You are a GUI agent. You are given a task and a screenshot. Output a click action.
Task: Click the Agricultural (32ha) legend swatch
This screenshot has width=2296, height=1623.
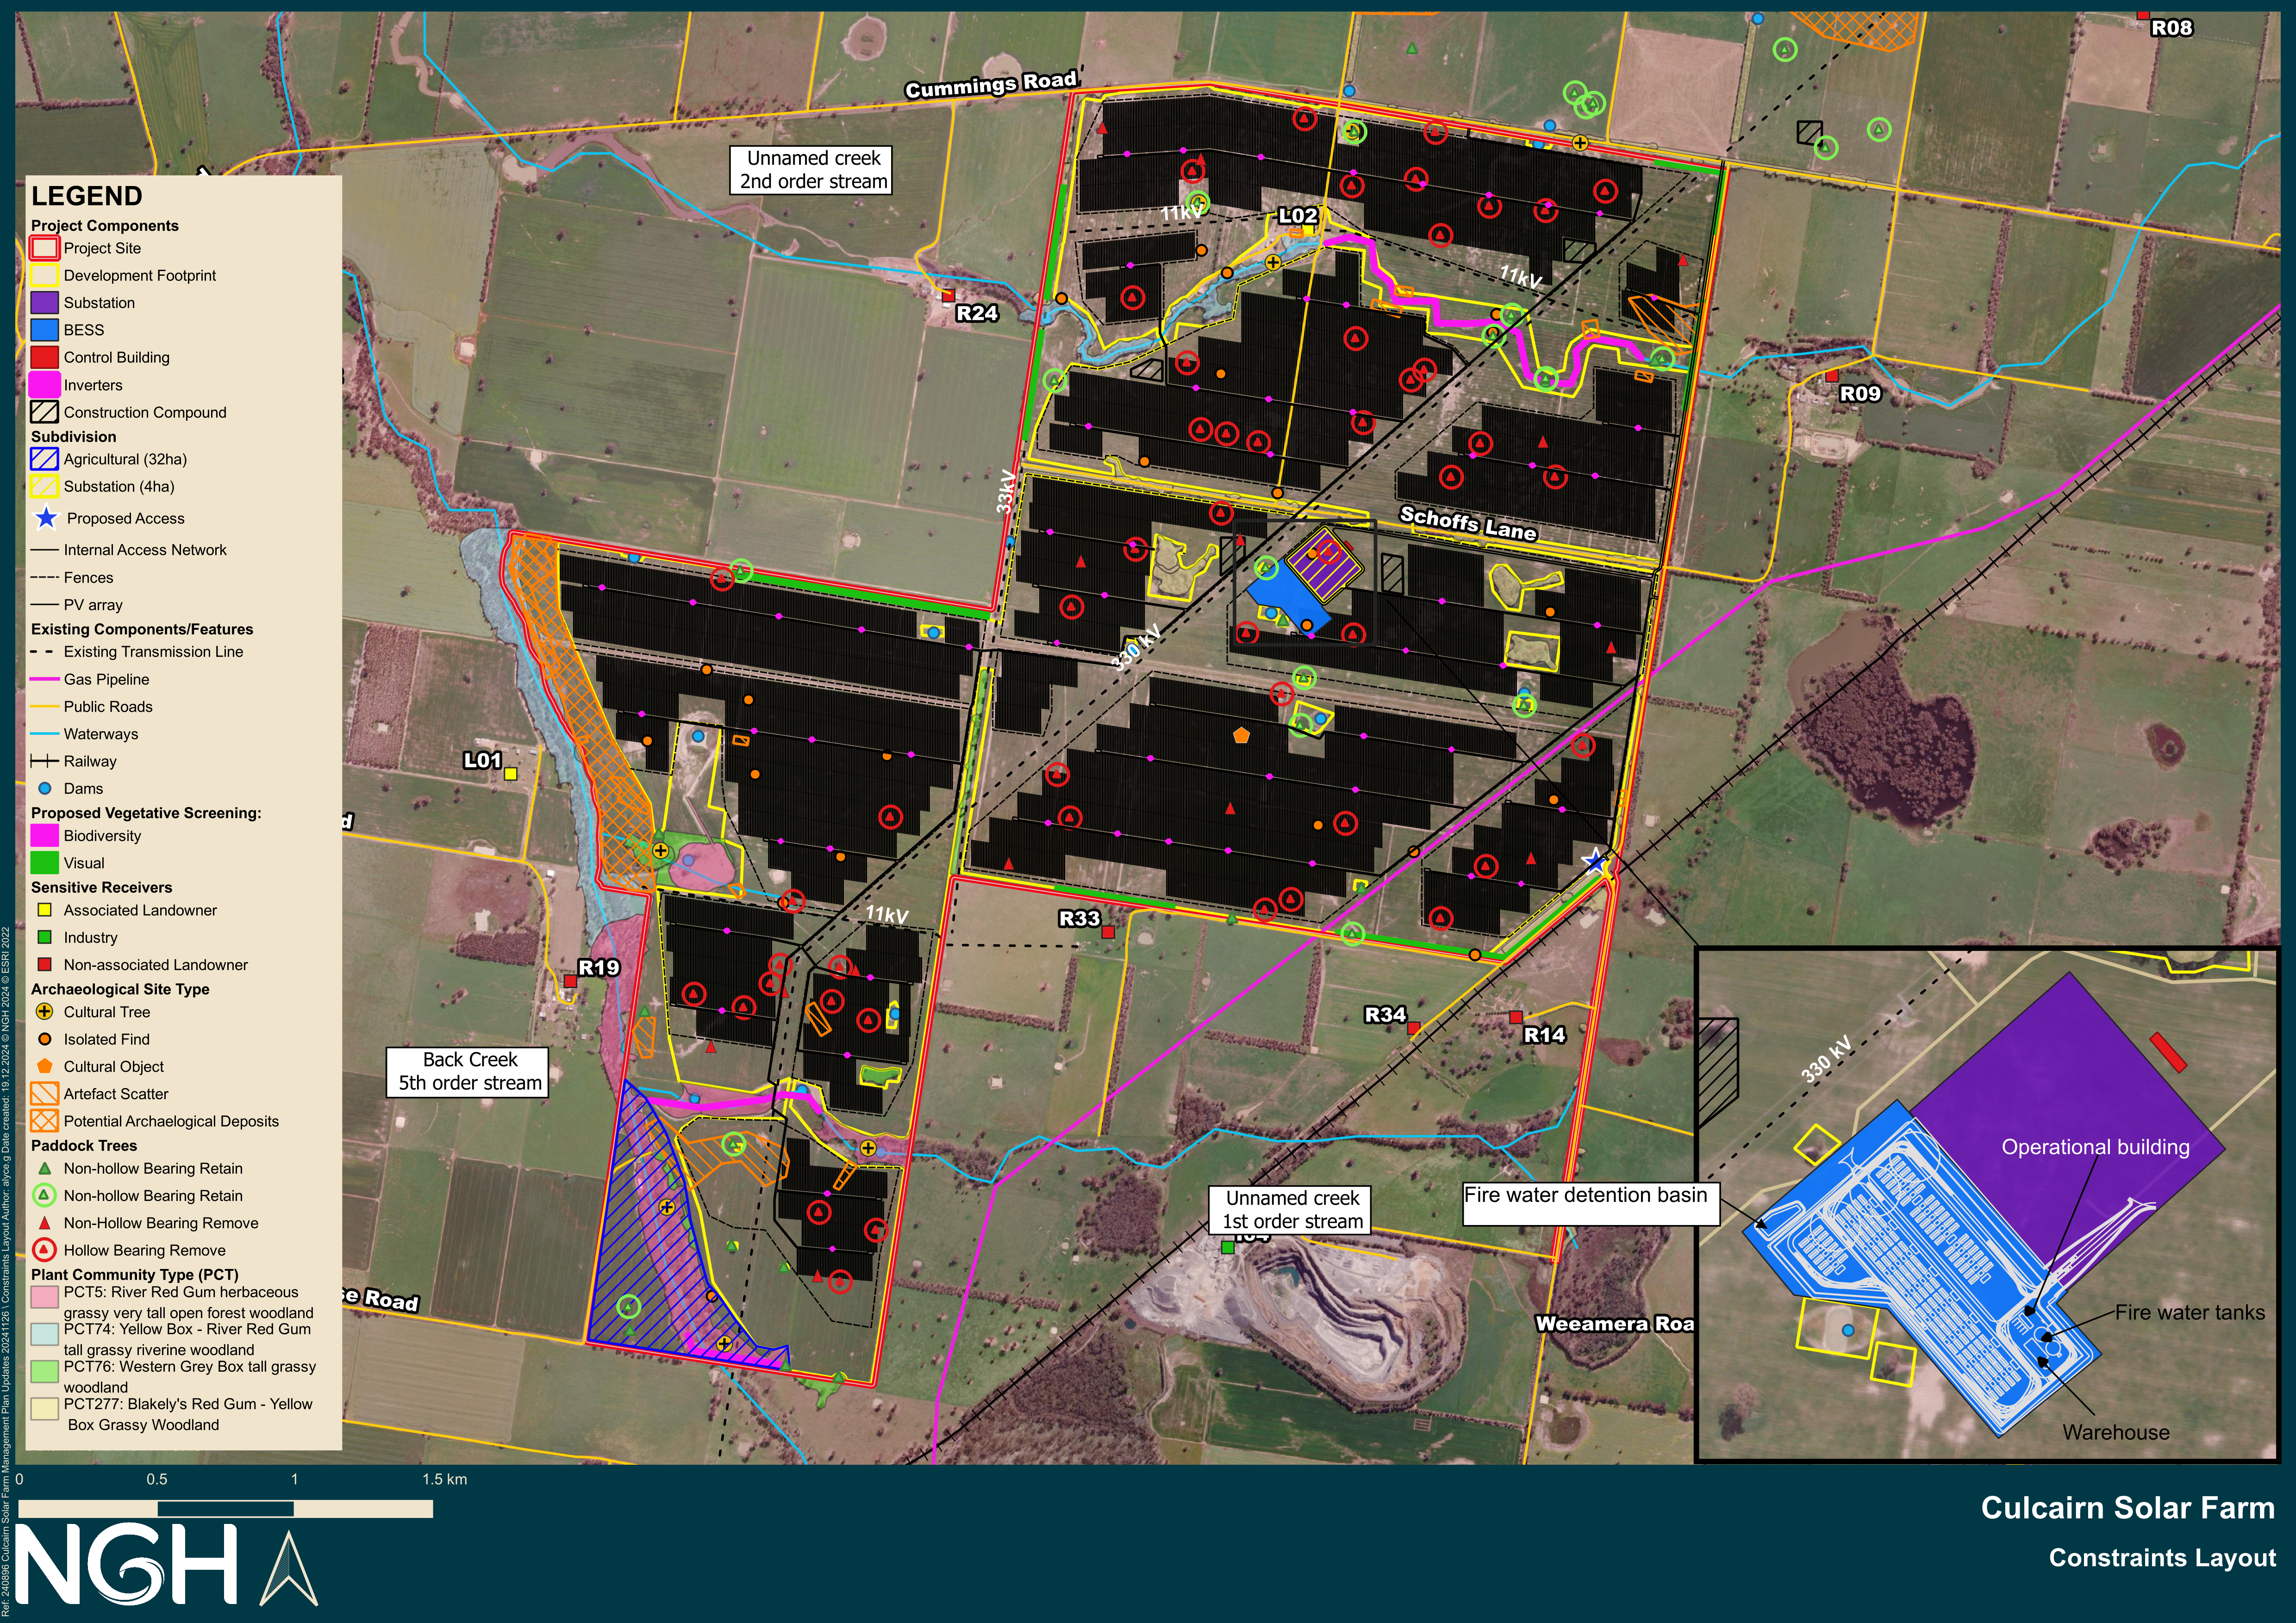coord(44,459)
